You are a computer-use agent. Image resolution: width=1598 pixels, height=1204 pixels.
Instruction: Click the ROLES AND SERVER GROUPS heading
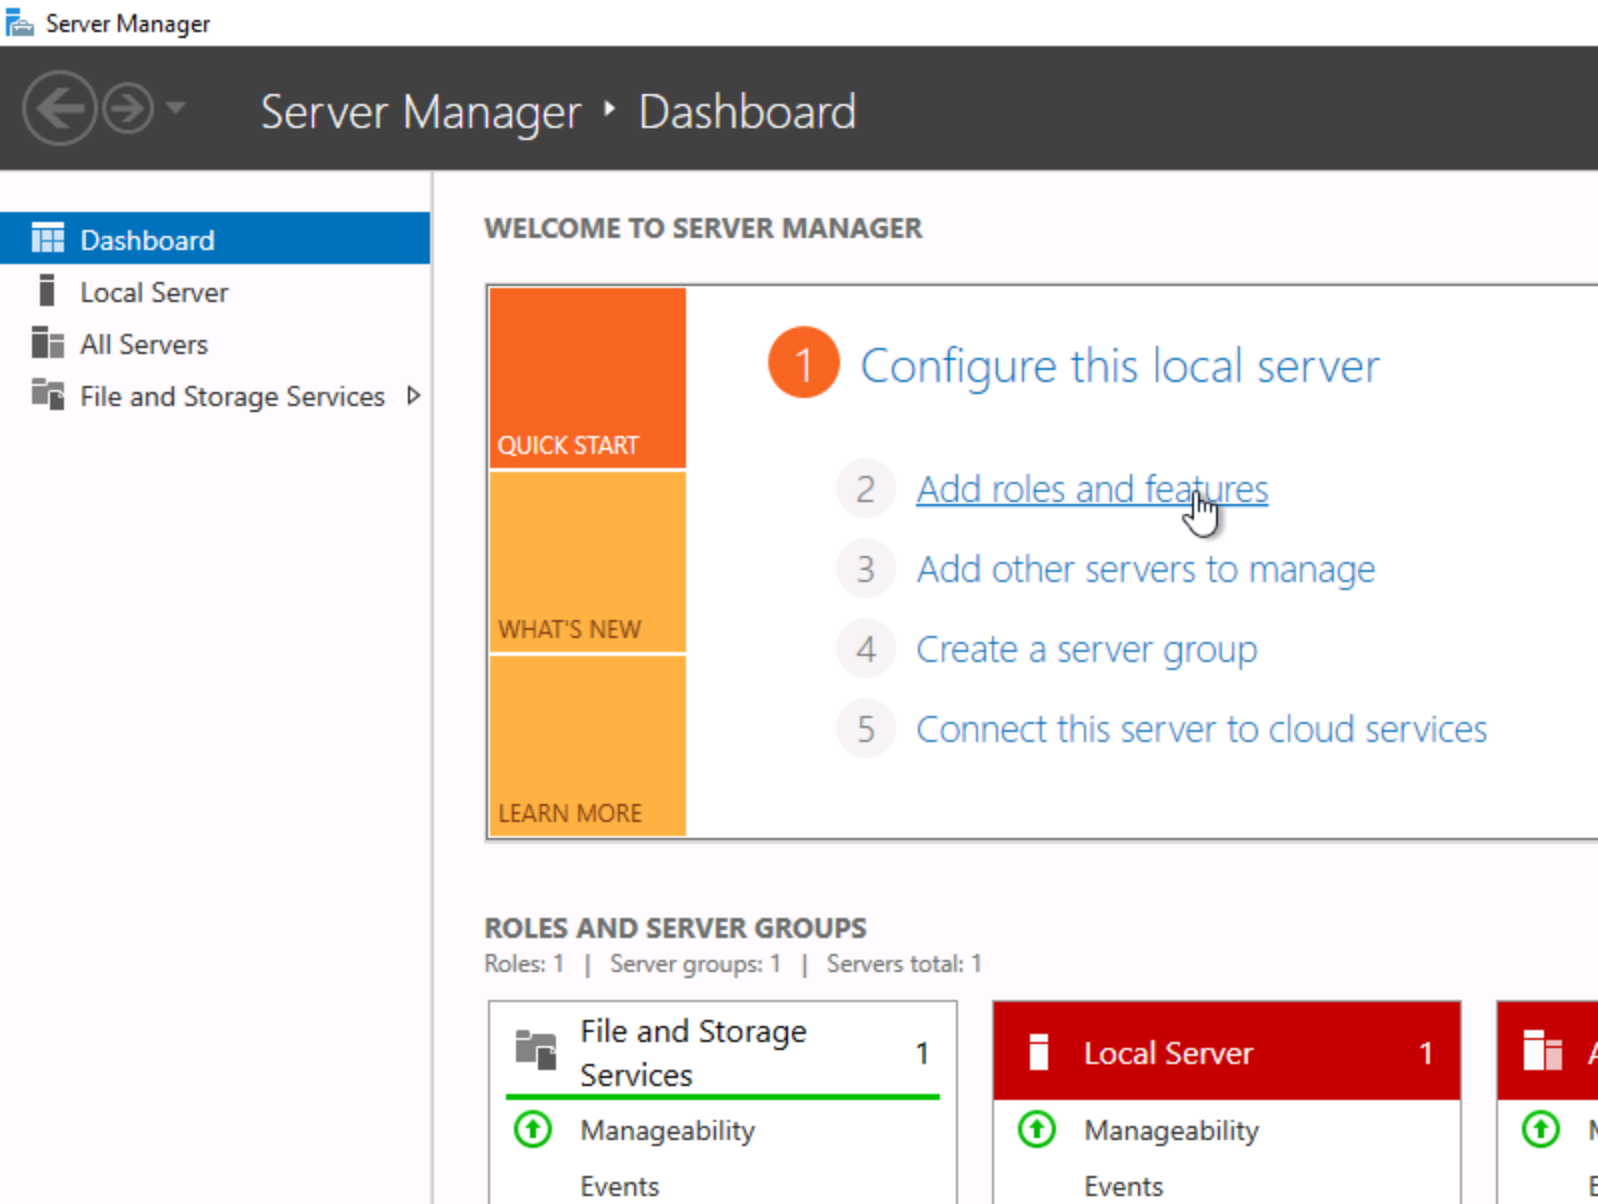point(675,928)
